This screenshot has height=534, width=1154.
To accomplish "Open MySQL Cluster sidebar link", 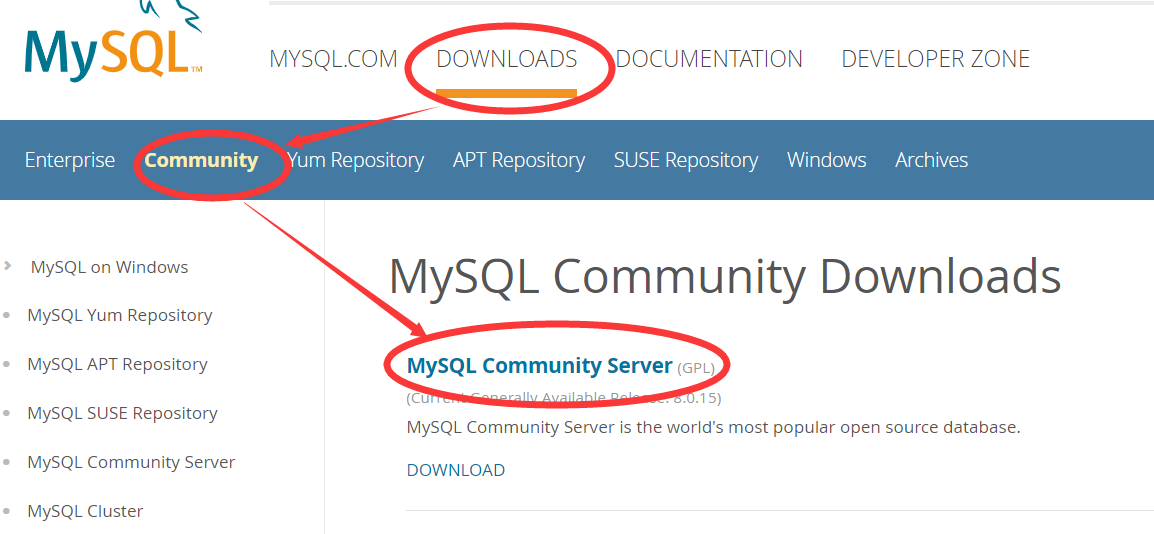I will coord(85,511).
